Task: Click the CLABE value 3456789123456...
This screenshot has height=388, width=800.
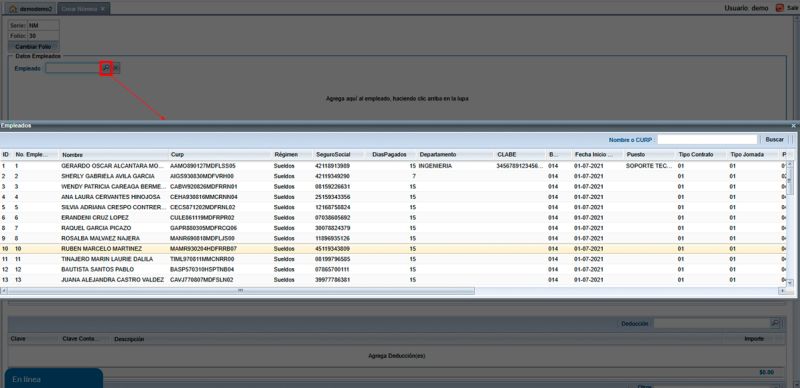Action: coord(519,166)
